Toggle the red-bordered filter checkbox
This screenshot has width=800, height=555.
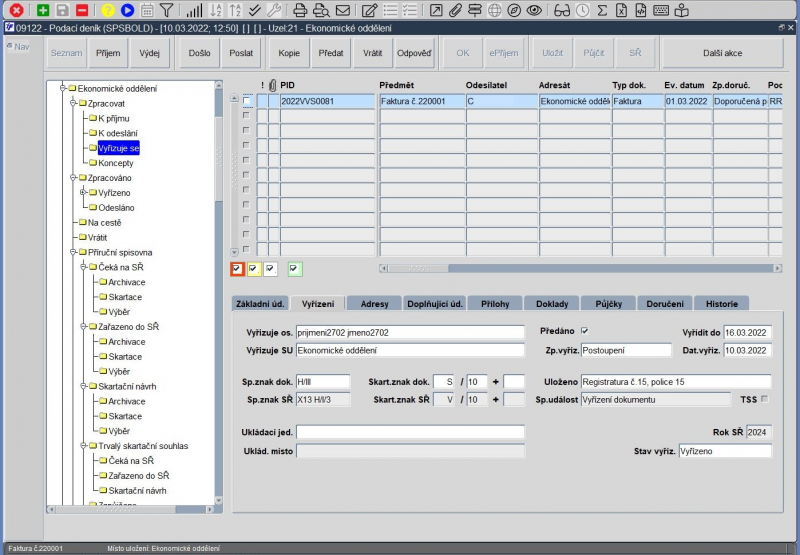(237, 269)
